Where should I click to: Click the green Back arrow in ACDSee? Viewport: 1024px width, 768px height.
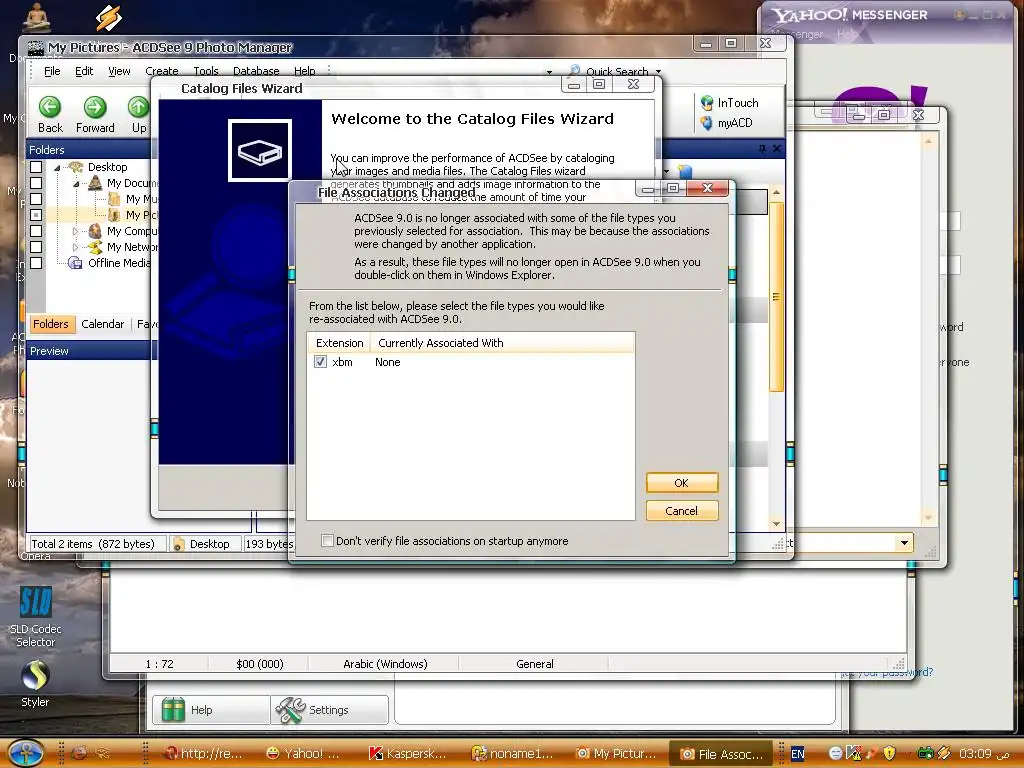(x=50, y=107)
